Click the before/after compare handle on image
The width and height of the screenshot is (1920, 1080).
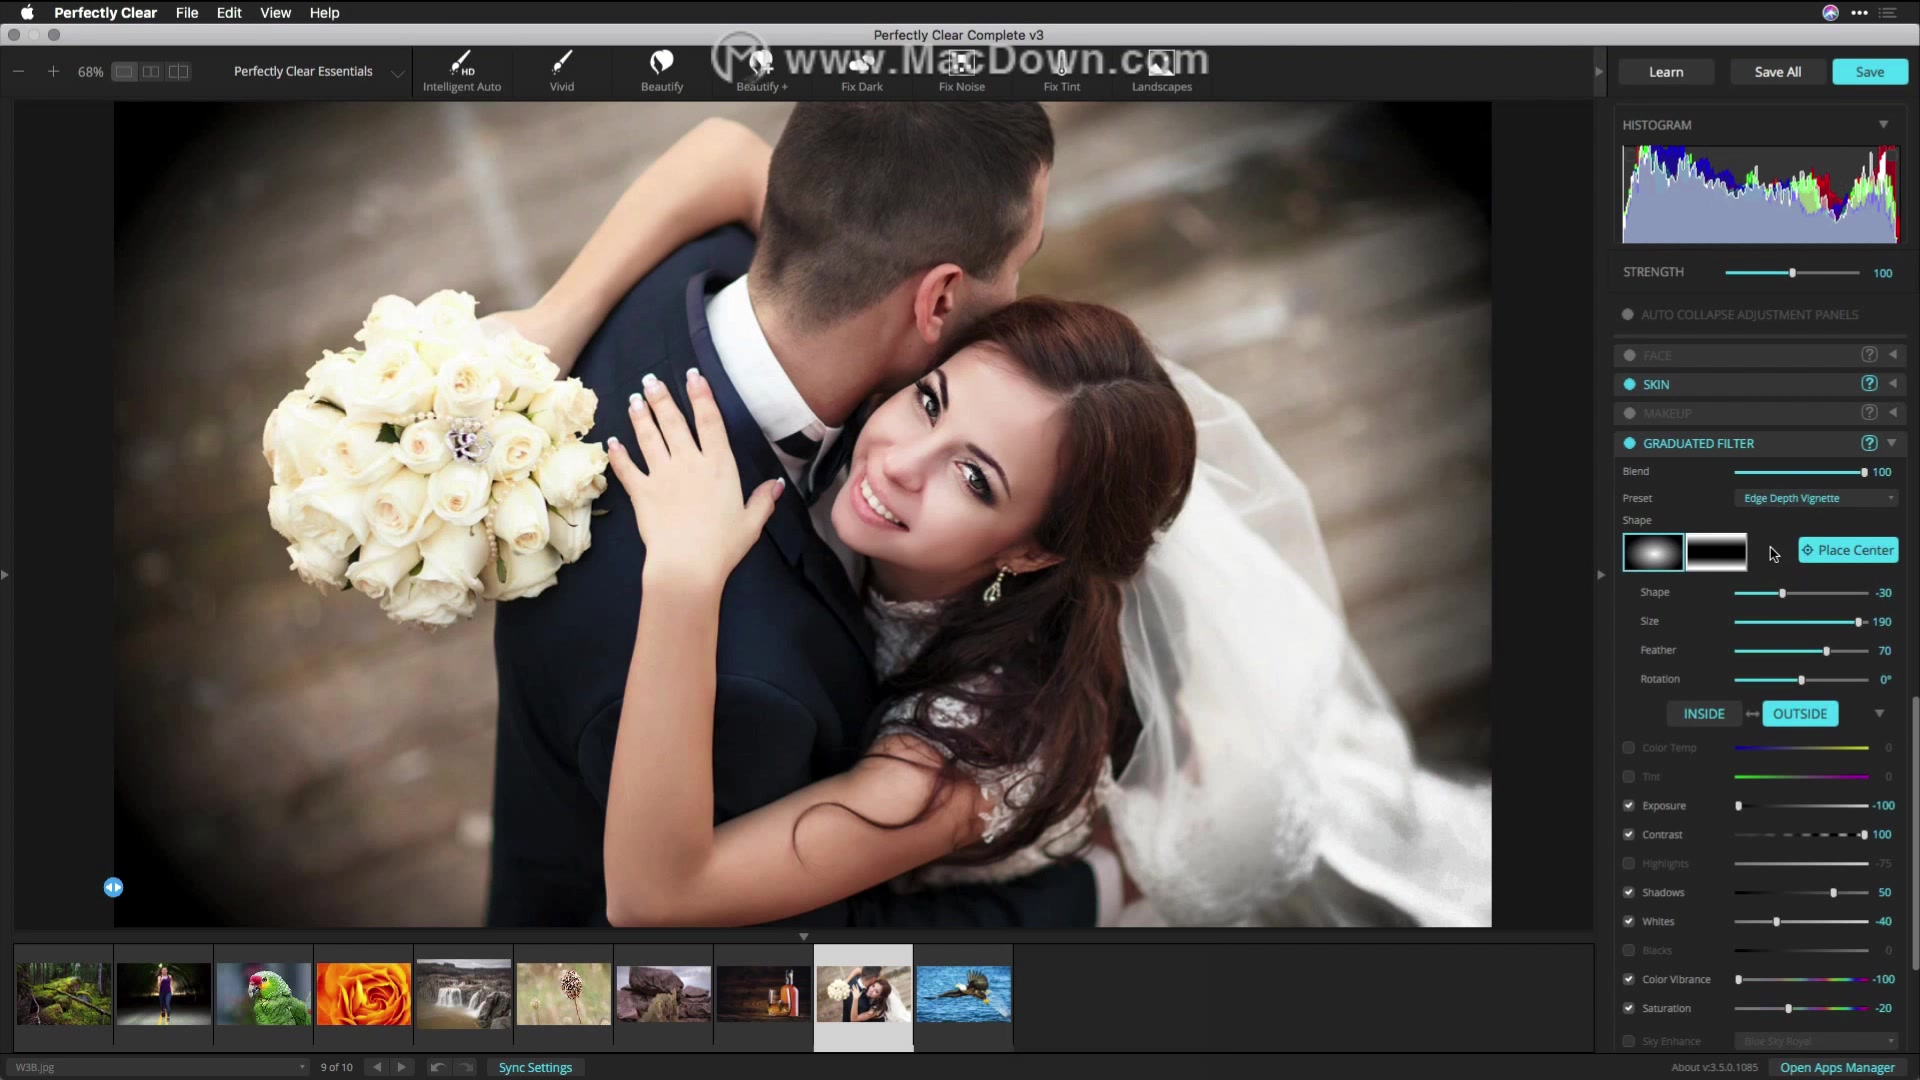(x=113, y=887)
